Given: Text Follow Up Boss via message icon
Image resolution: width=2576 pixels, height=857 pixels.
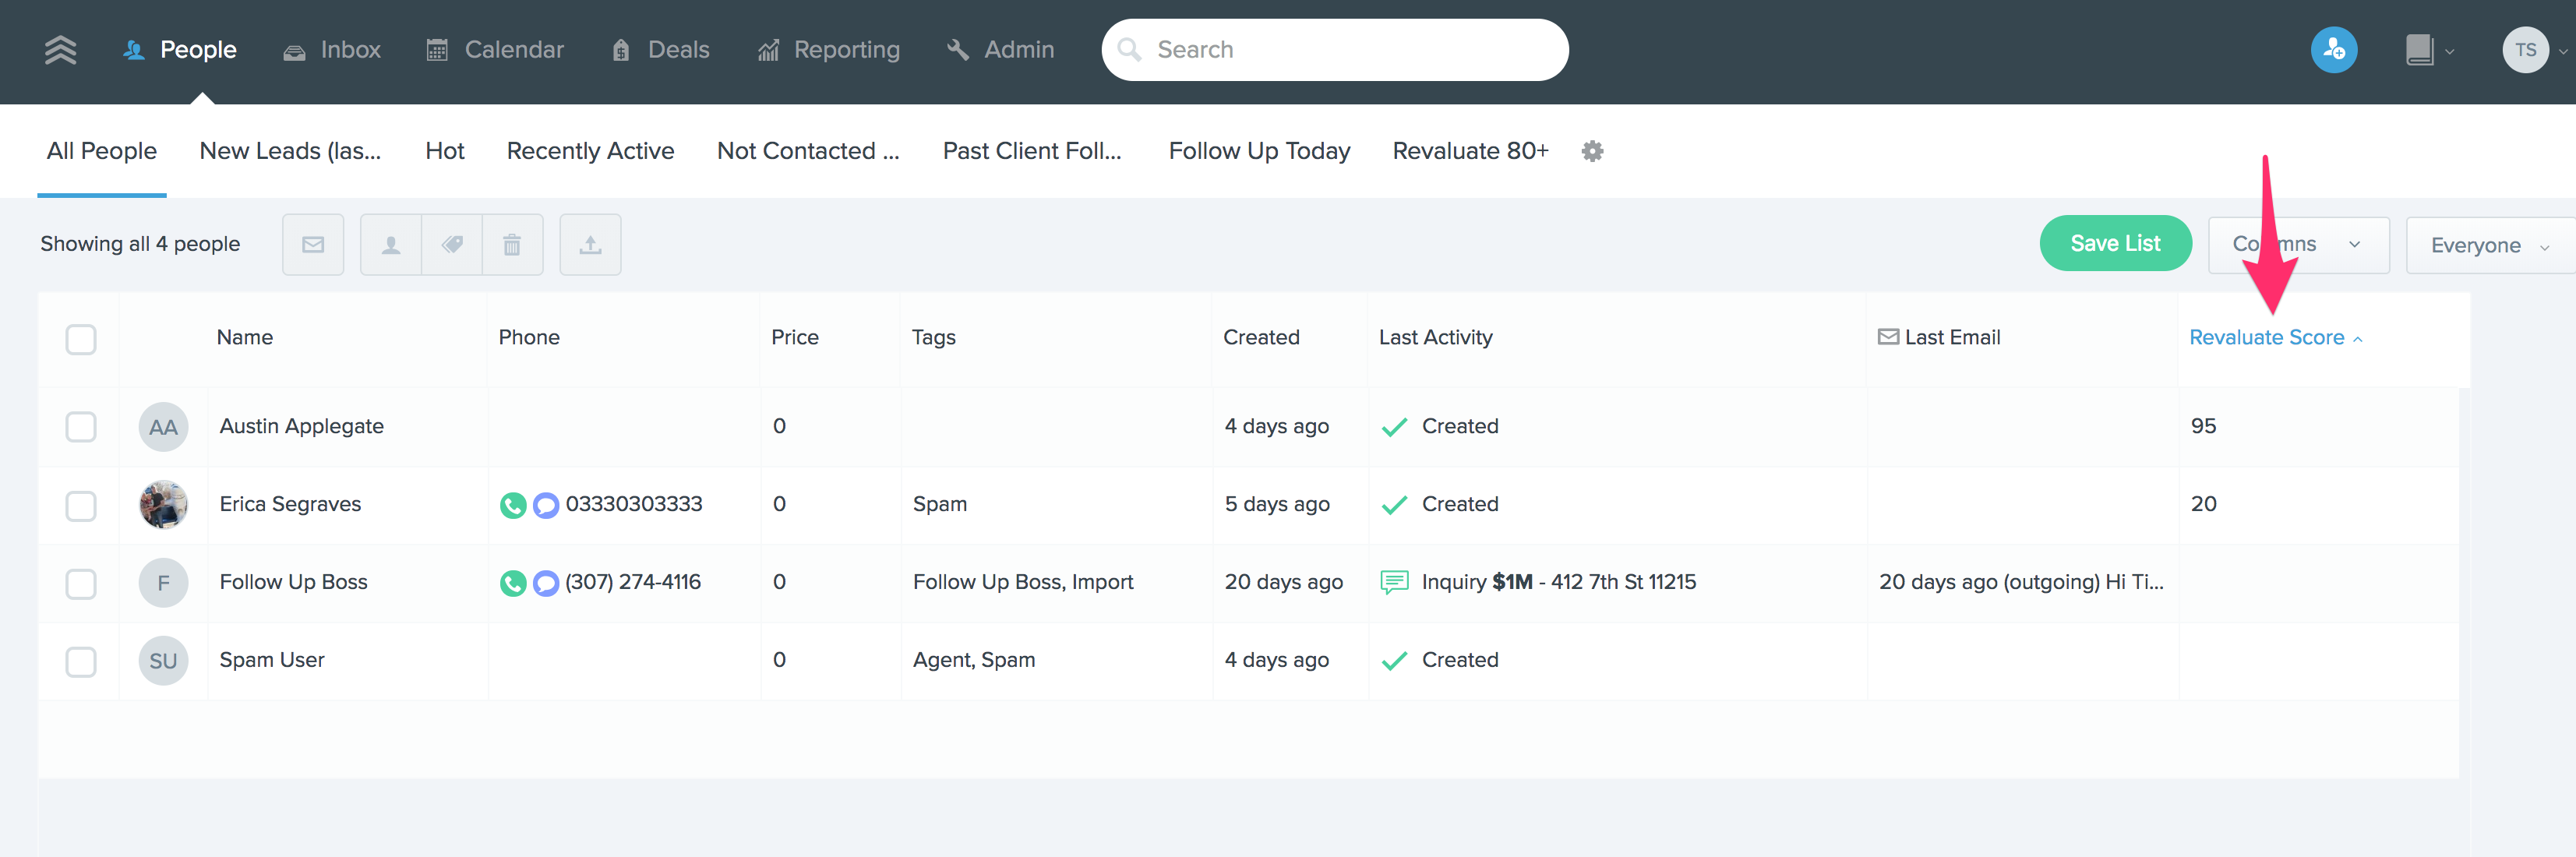Looking at the screenshot, I should click(546, 583).
